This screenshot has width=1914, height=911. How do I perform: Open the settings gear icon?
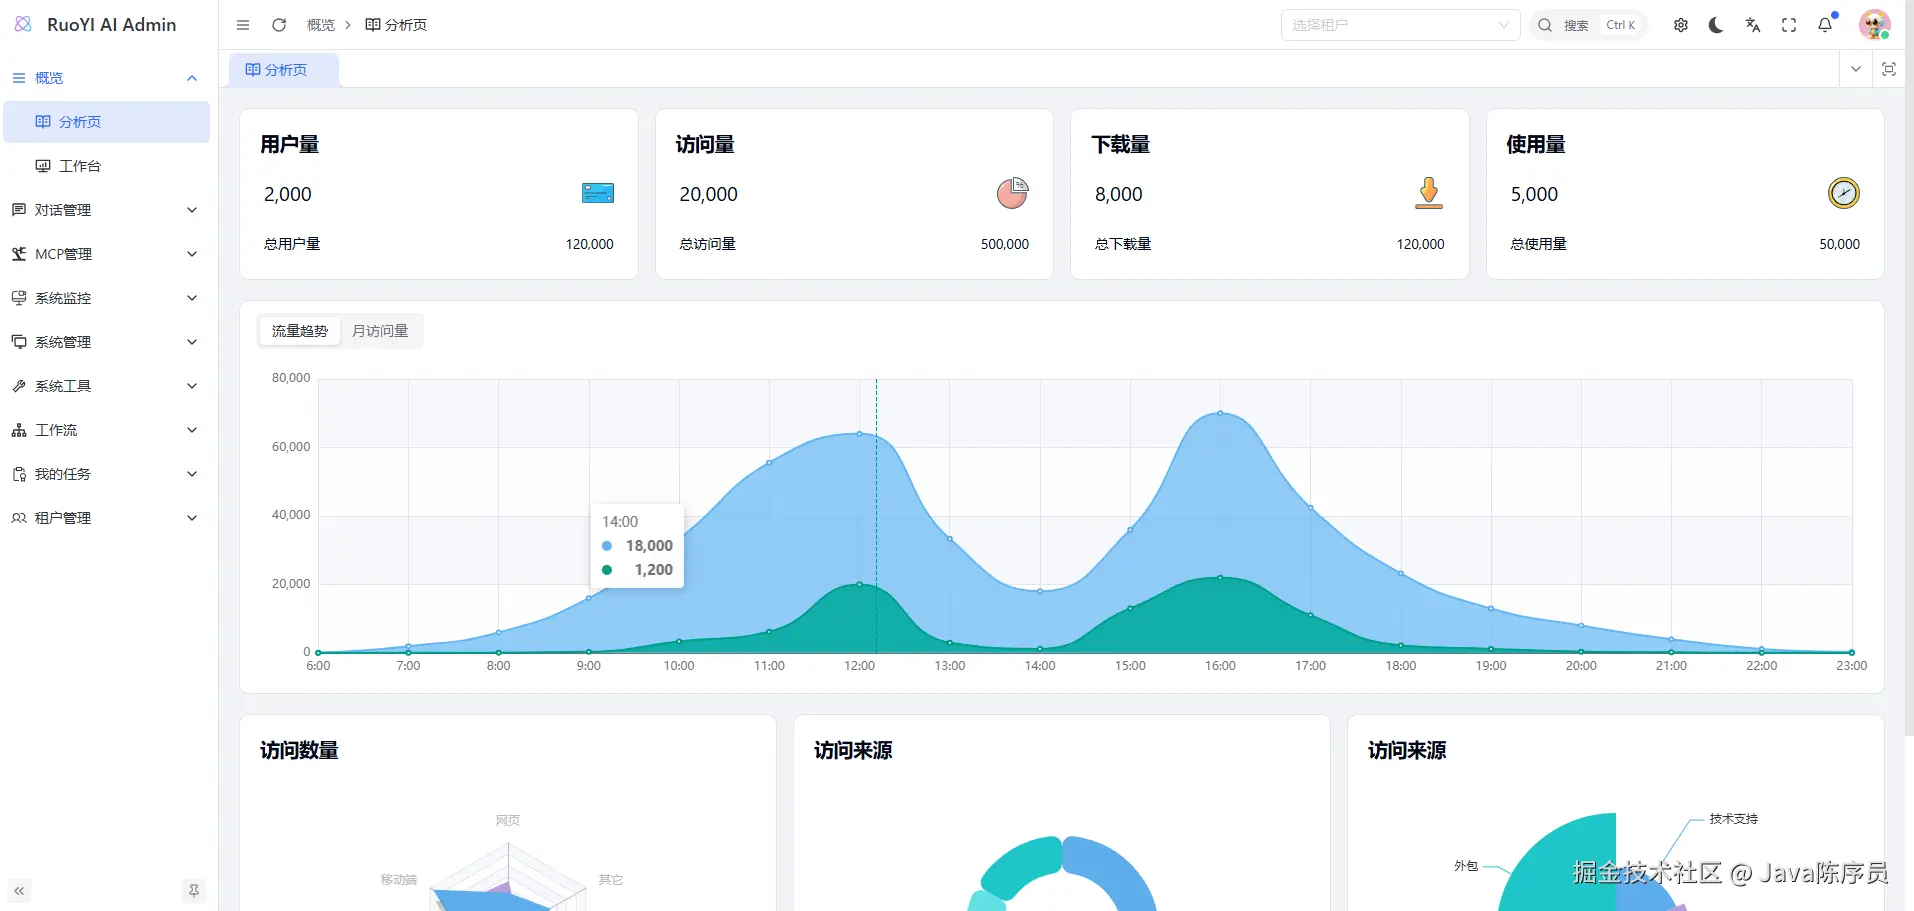pos(1681,25)
